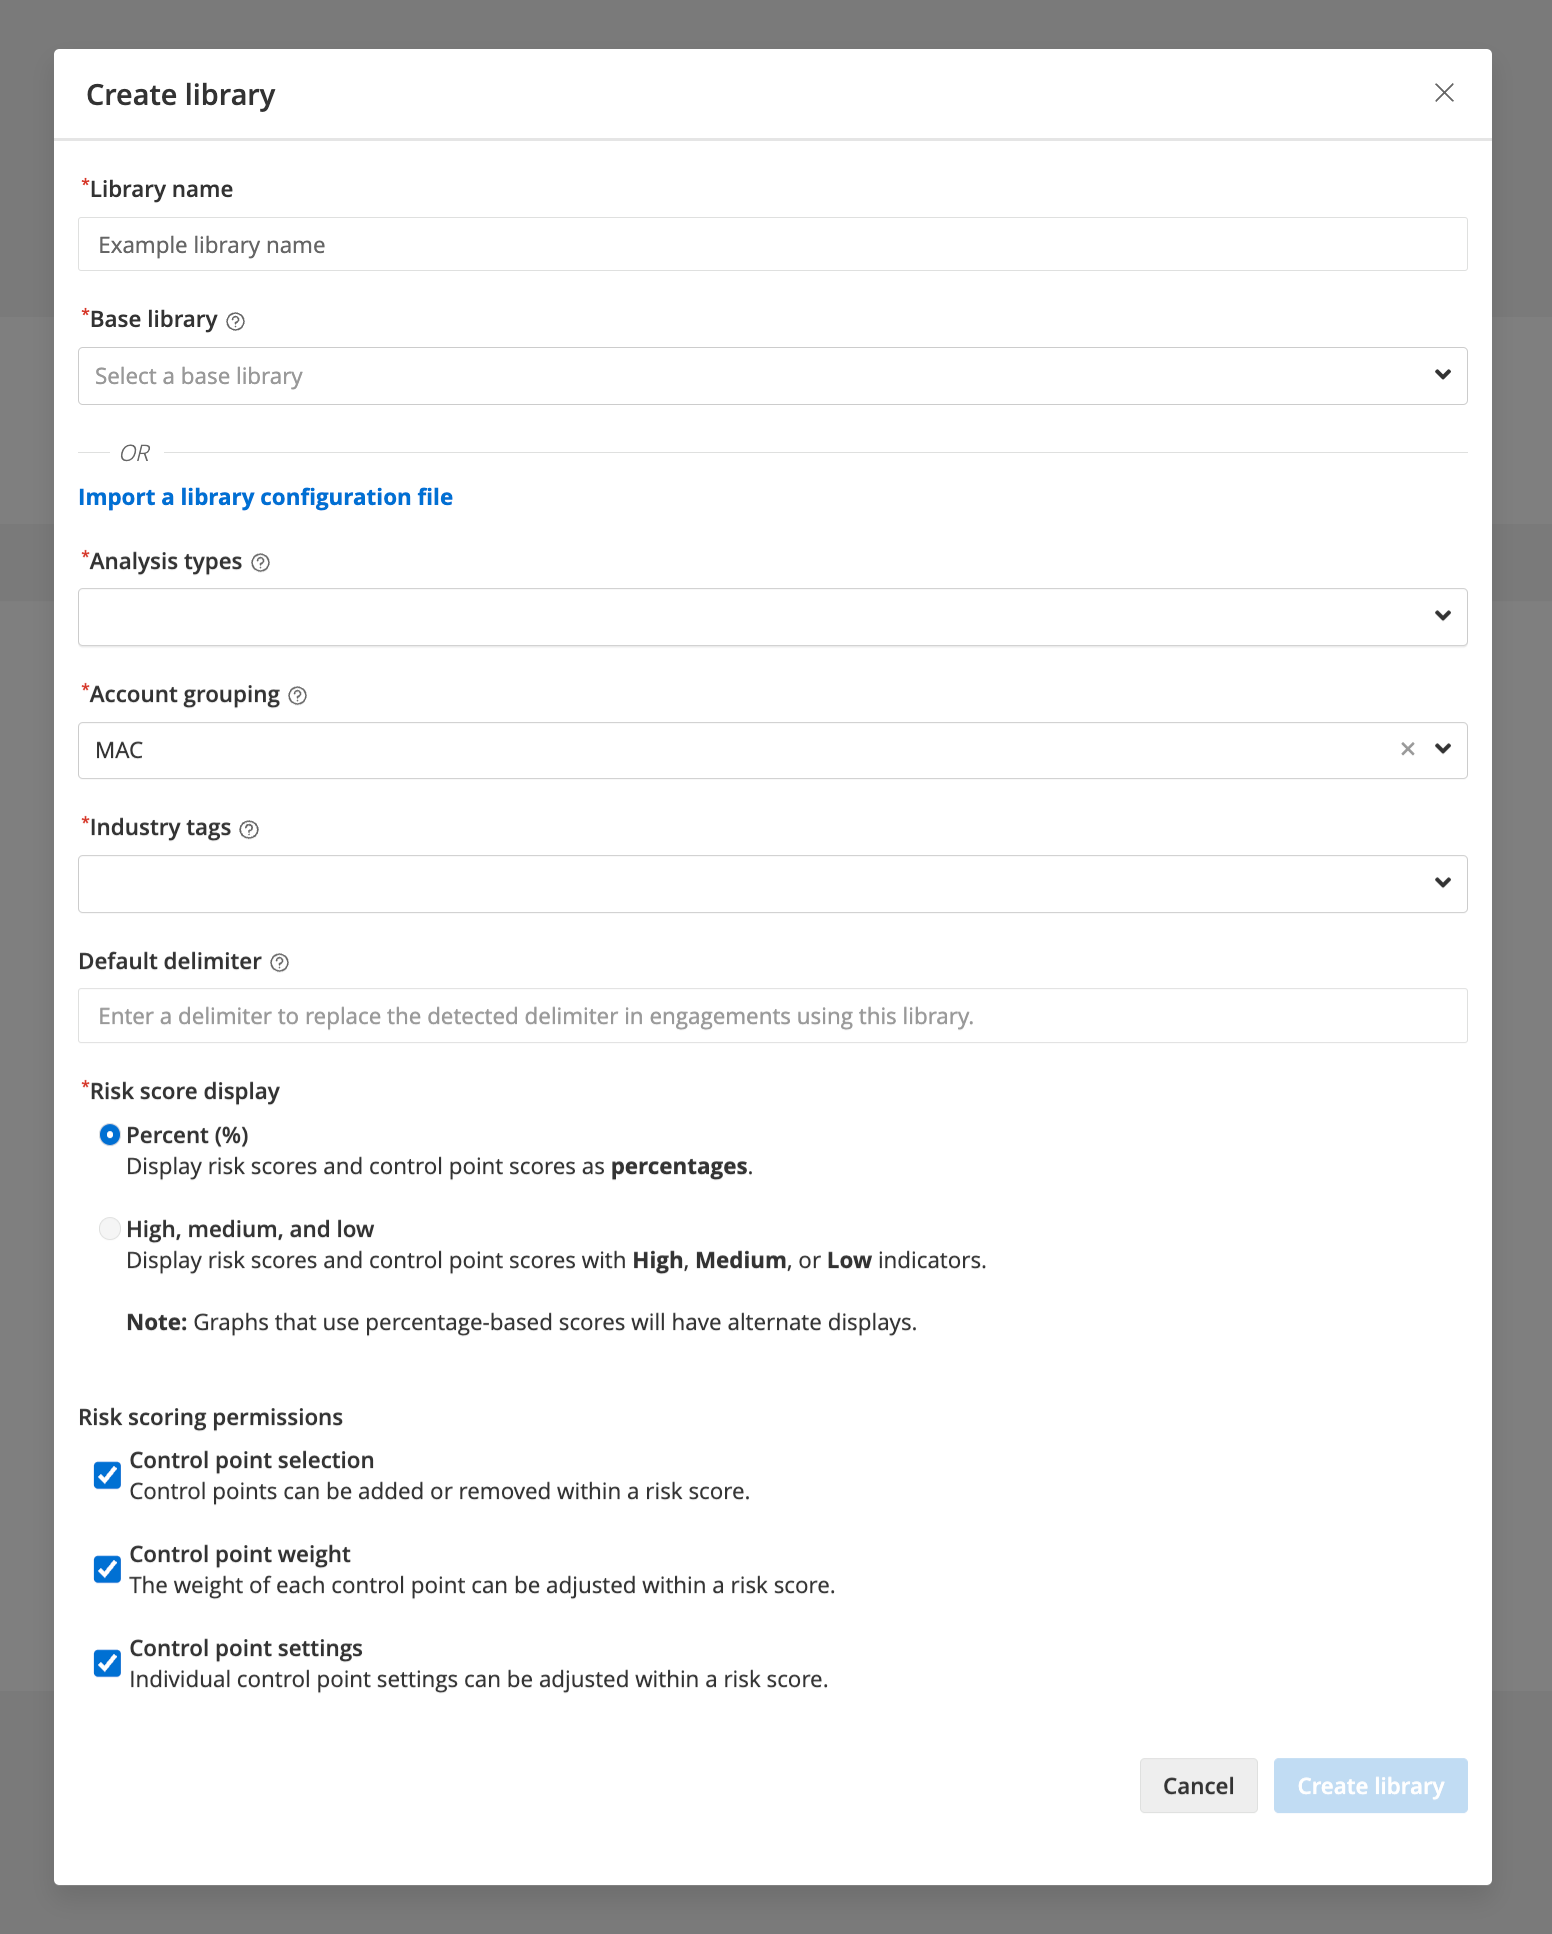
Task: Expand the Analysis types dropdown
Action: click(x=772, y=617)
